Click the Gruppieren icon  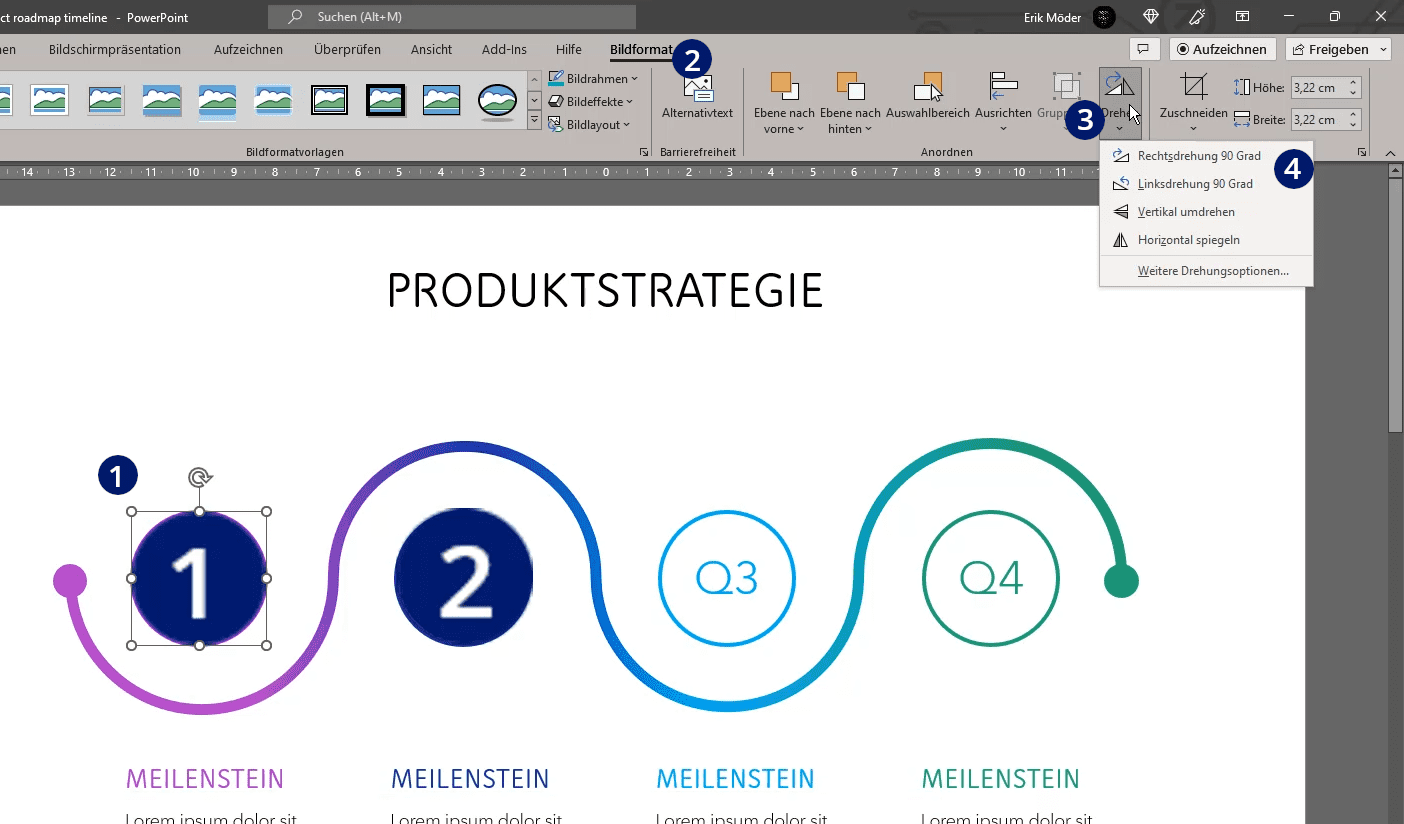click(x=1066, y=87)
